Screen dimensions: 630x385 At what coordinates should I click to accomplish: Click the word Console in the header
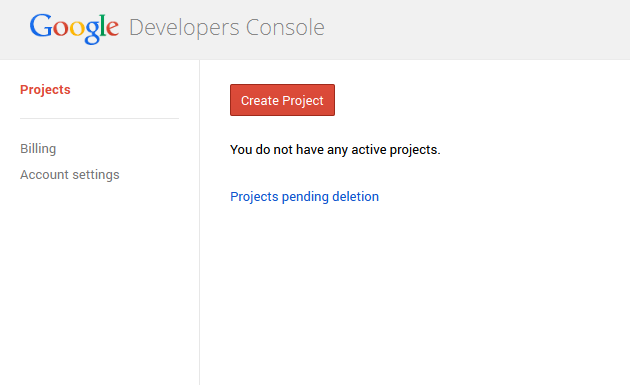pyautogui.click(x=285, y=27)
